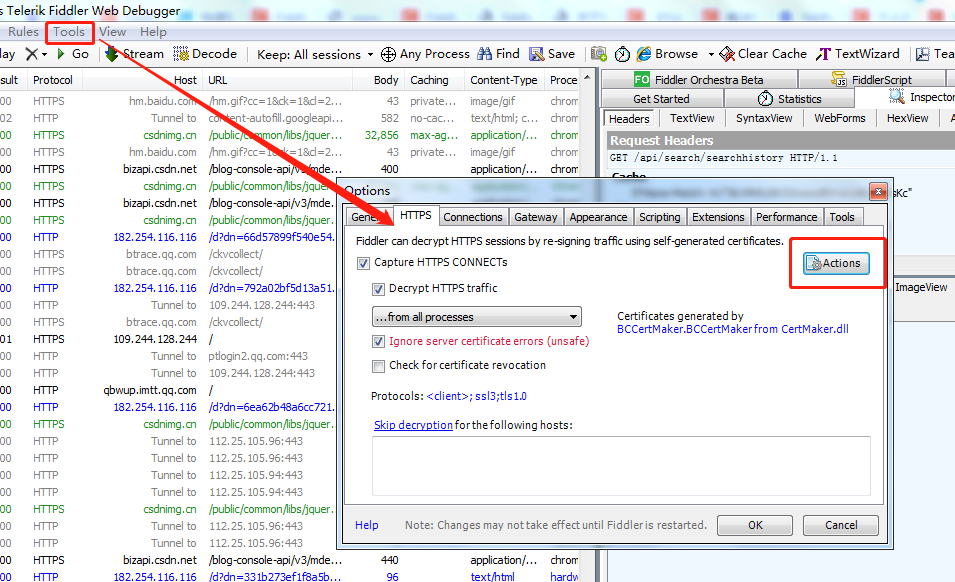Select the Headers inspector tab
Image resolution: width=955 pixels, height=582 pixels.
point(629,119)
